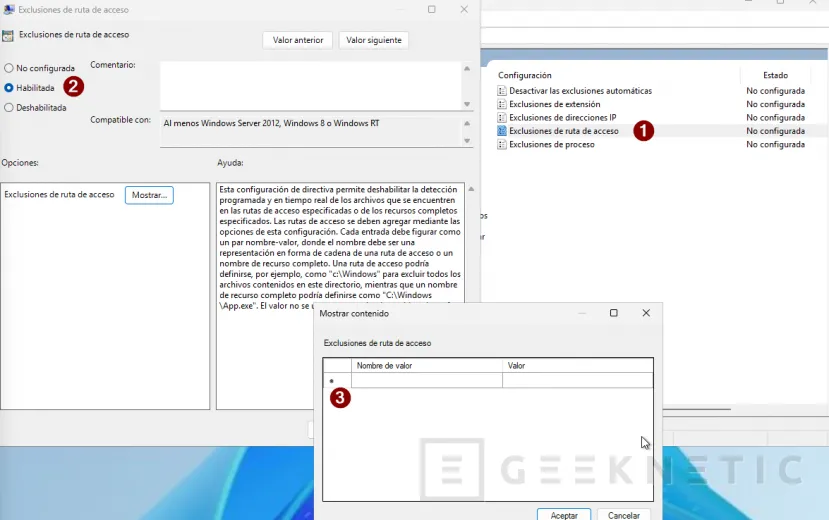Close the Mostrar contenido dialog

pyautogui.click(x=646, y=313)
